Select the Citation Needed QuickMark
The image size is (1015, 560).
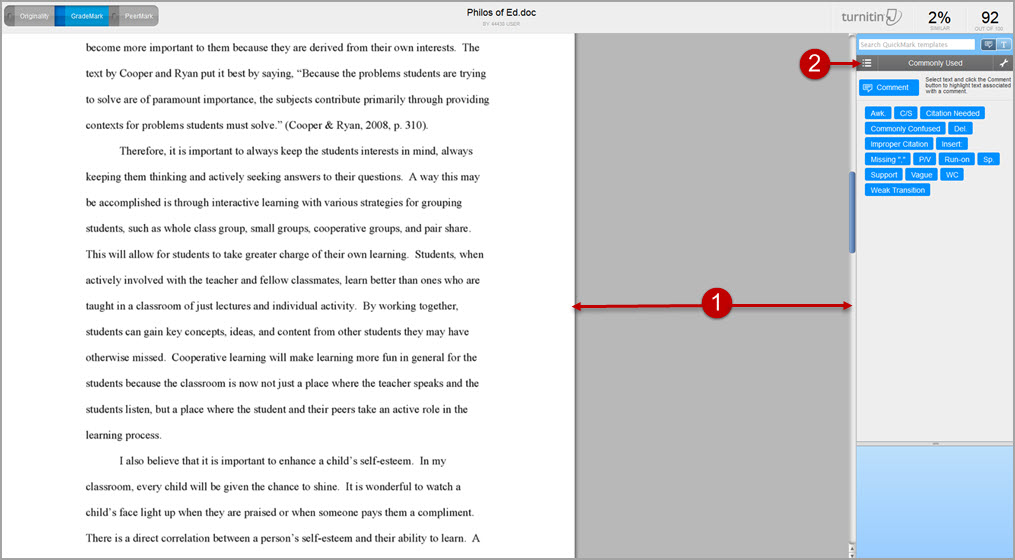click(952, 113)
